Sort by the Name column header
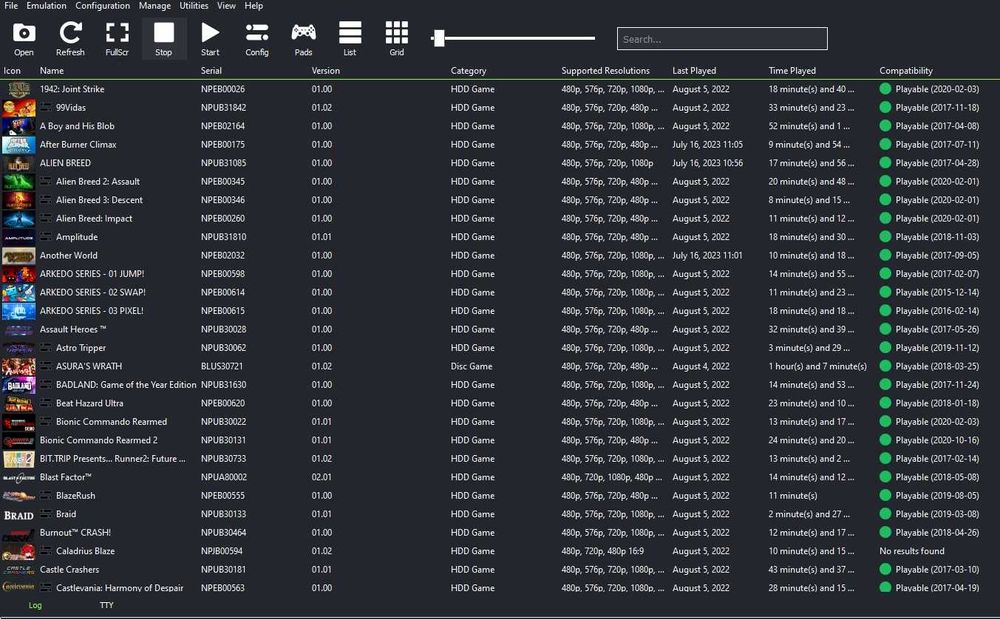This screenshot has height=619, width=1000. tap(52, 71)
